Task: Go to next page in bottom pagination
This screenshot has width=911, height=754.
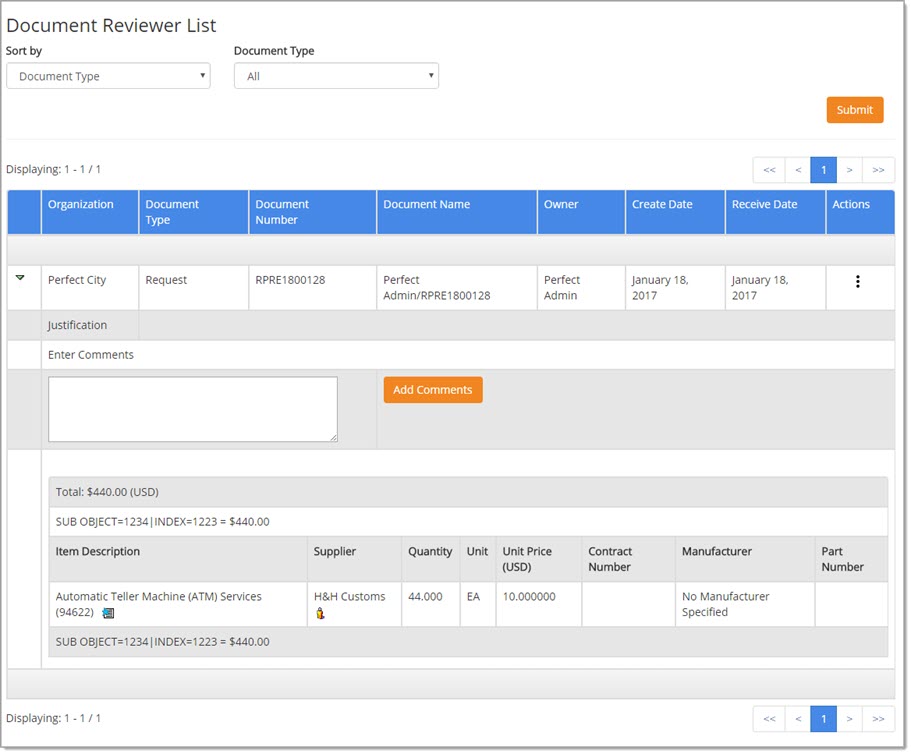Action: pos(849,718)
